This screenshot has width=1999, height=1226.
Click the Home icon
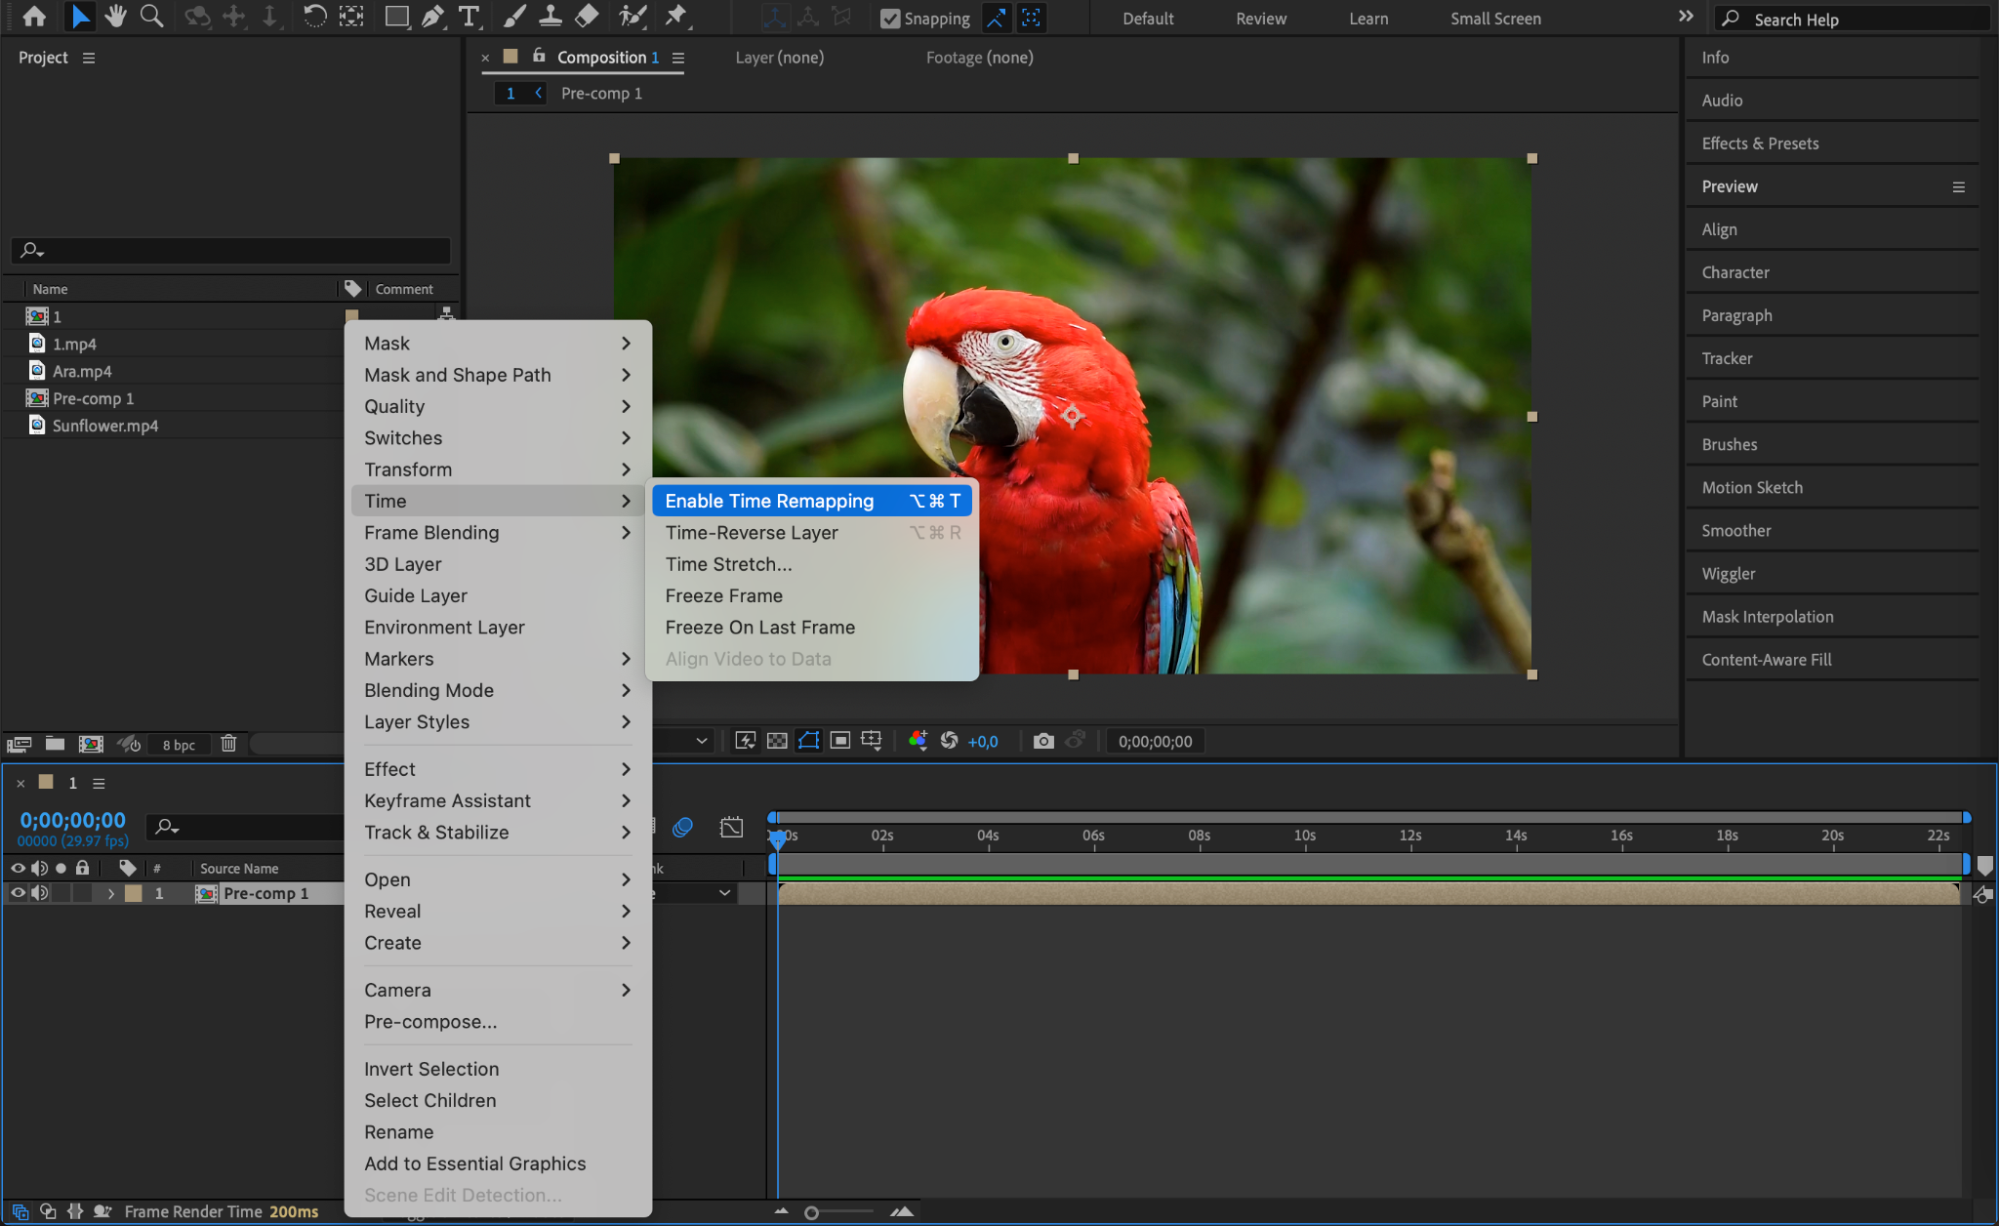(x=34, y=16)
